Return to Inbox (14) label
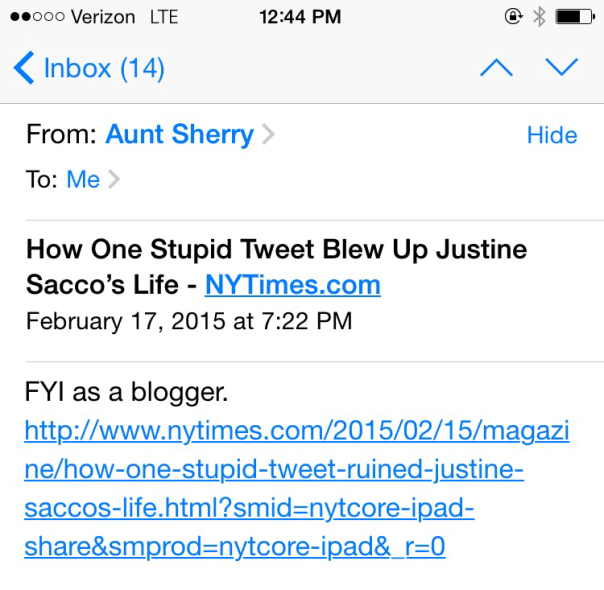The image size is (604, 590). 104,68
